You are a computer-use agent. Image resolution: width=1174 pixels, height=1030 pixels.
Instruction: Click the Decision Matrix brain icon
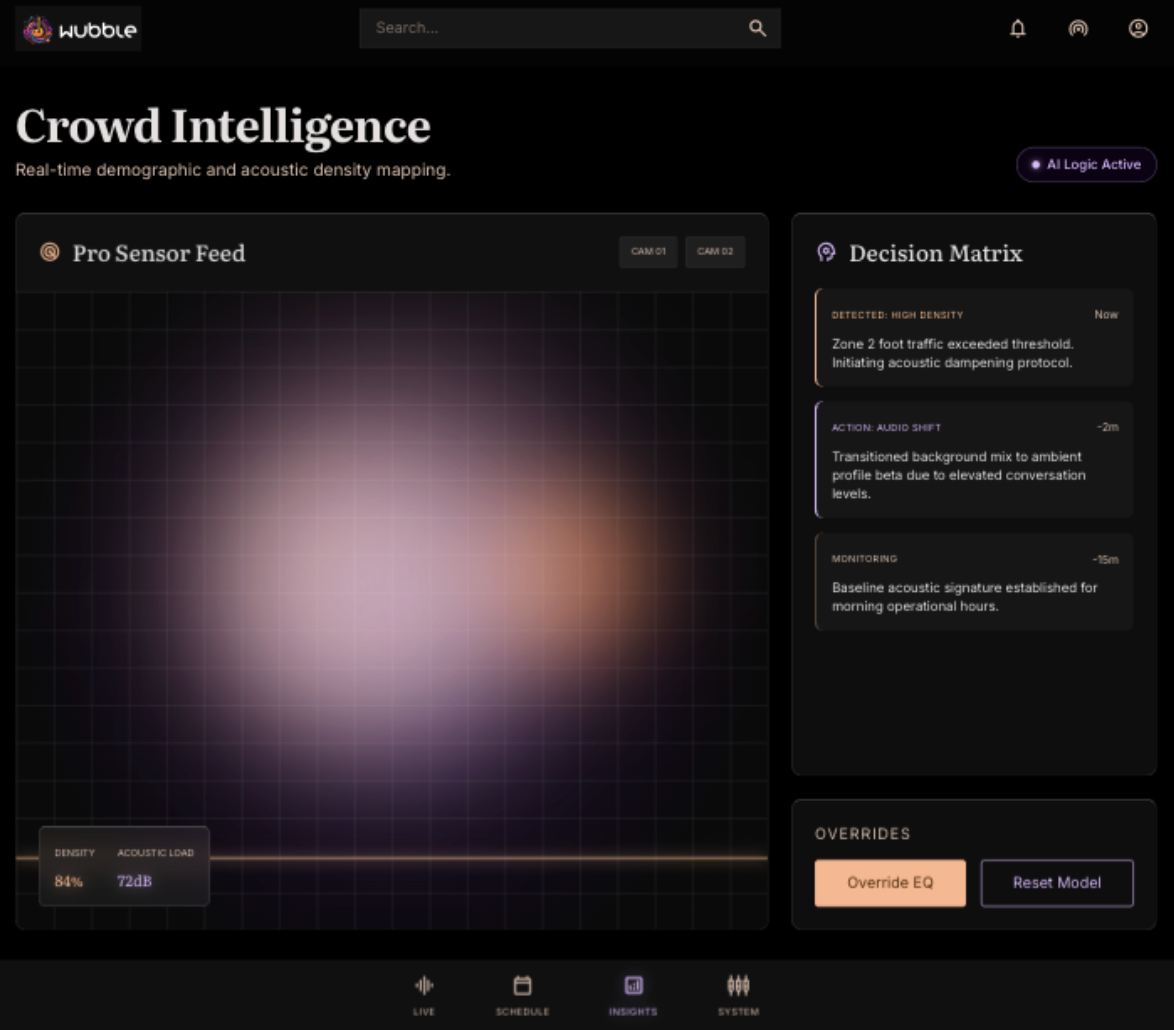coord(826,252)
